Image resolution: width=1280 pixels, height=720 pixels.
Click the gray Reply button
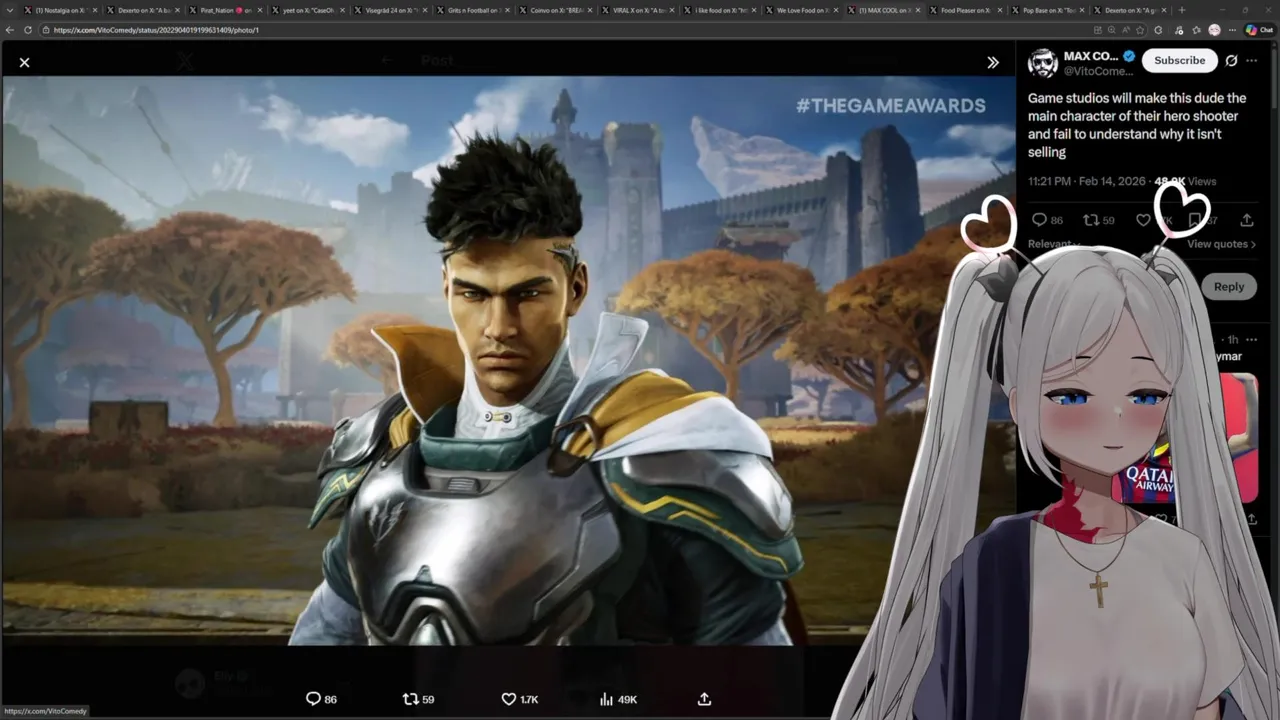1229,287
